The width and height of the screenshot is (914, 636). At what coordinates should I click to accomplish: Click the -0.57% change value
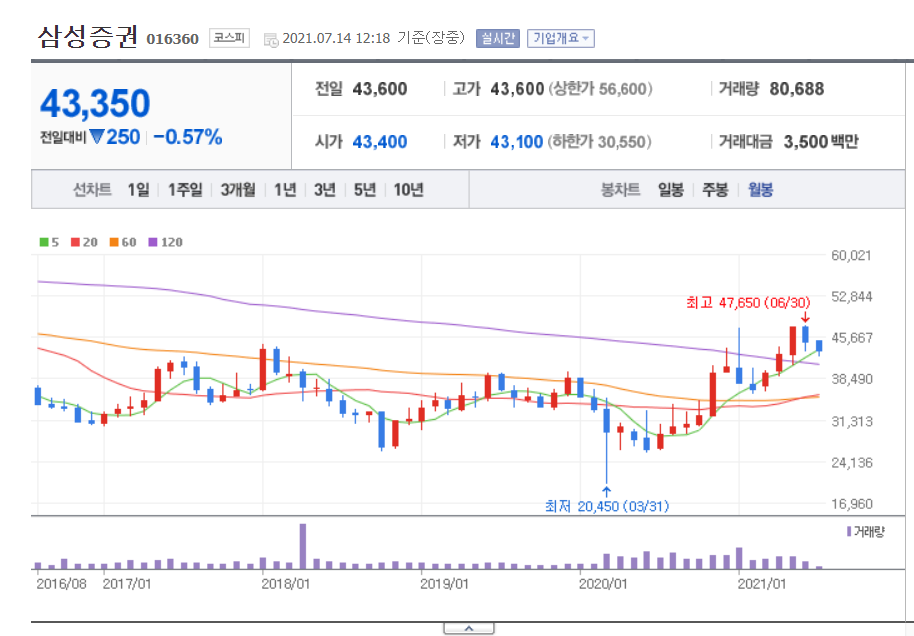[188, 137]
